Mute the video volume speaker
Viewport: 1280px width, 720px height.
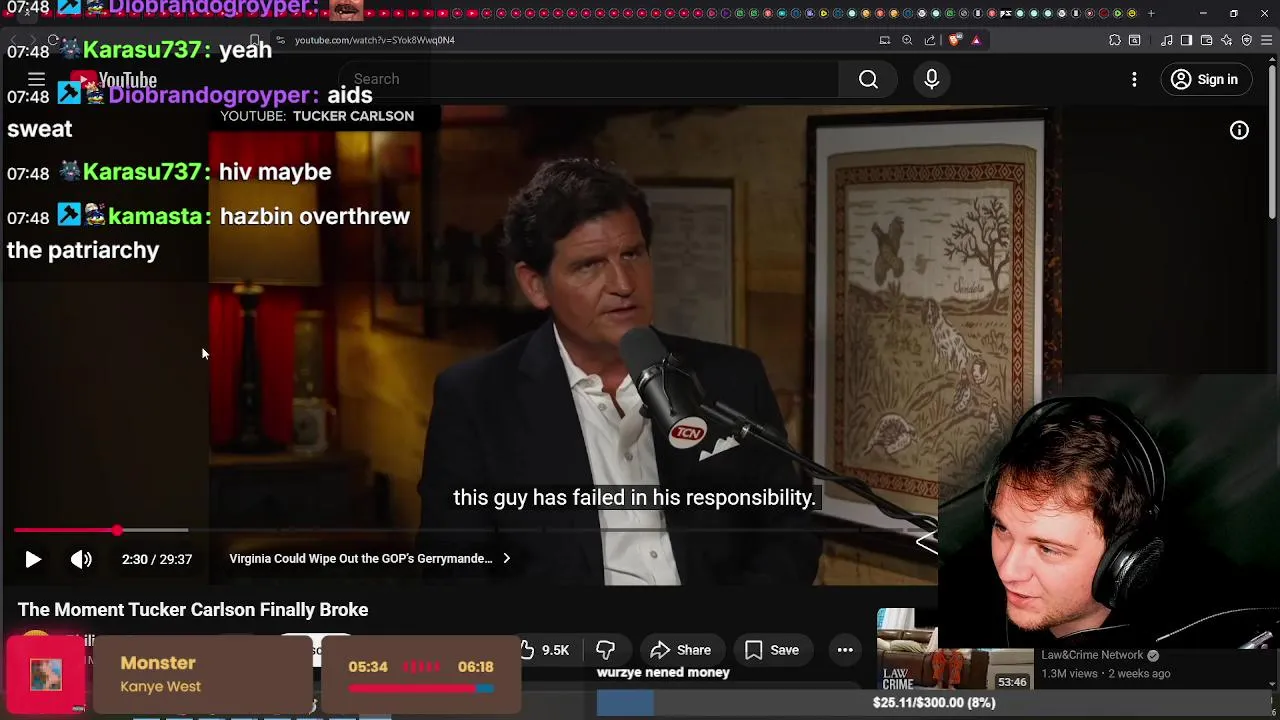pyautogui.click(x=81, y=559)
